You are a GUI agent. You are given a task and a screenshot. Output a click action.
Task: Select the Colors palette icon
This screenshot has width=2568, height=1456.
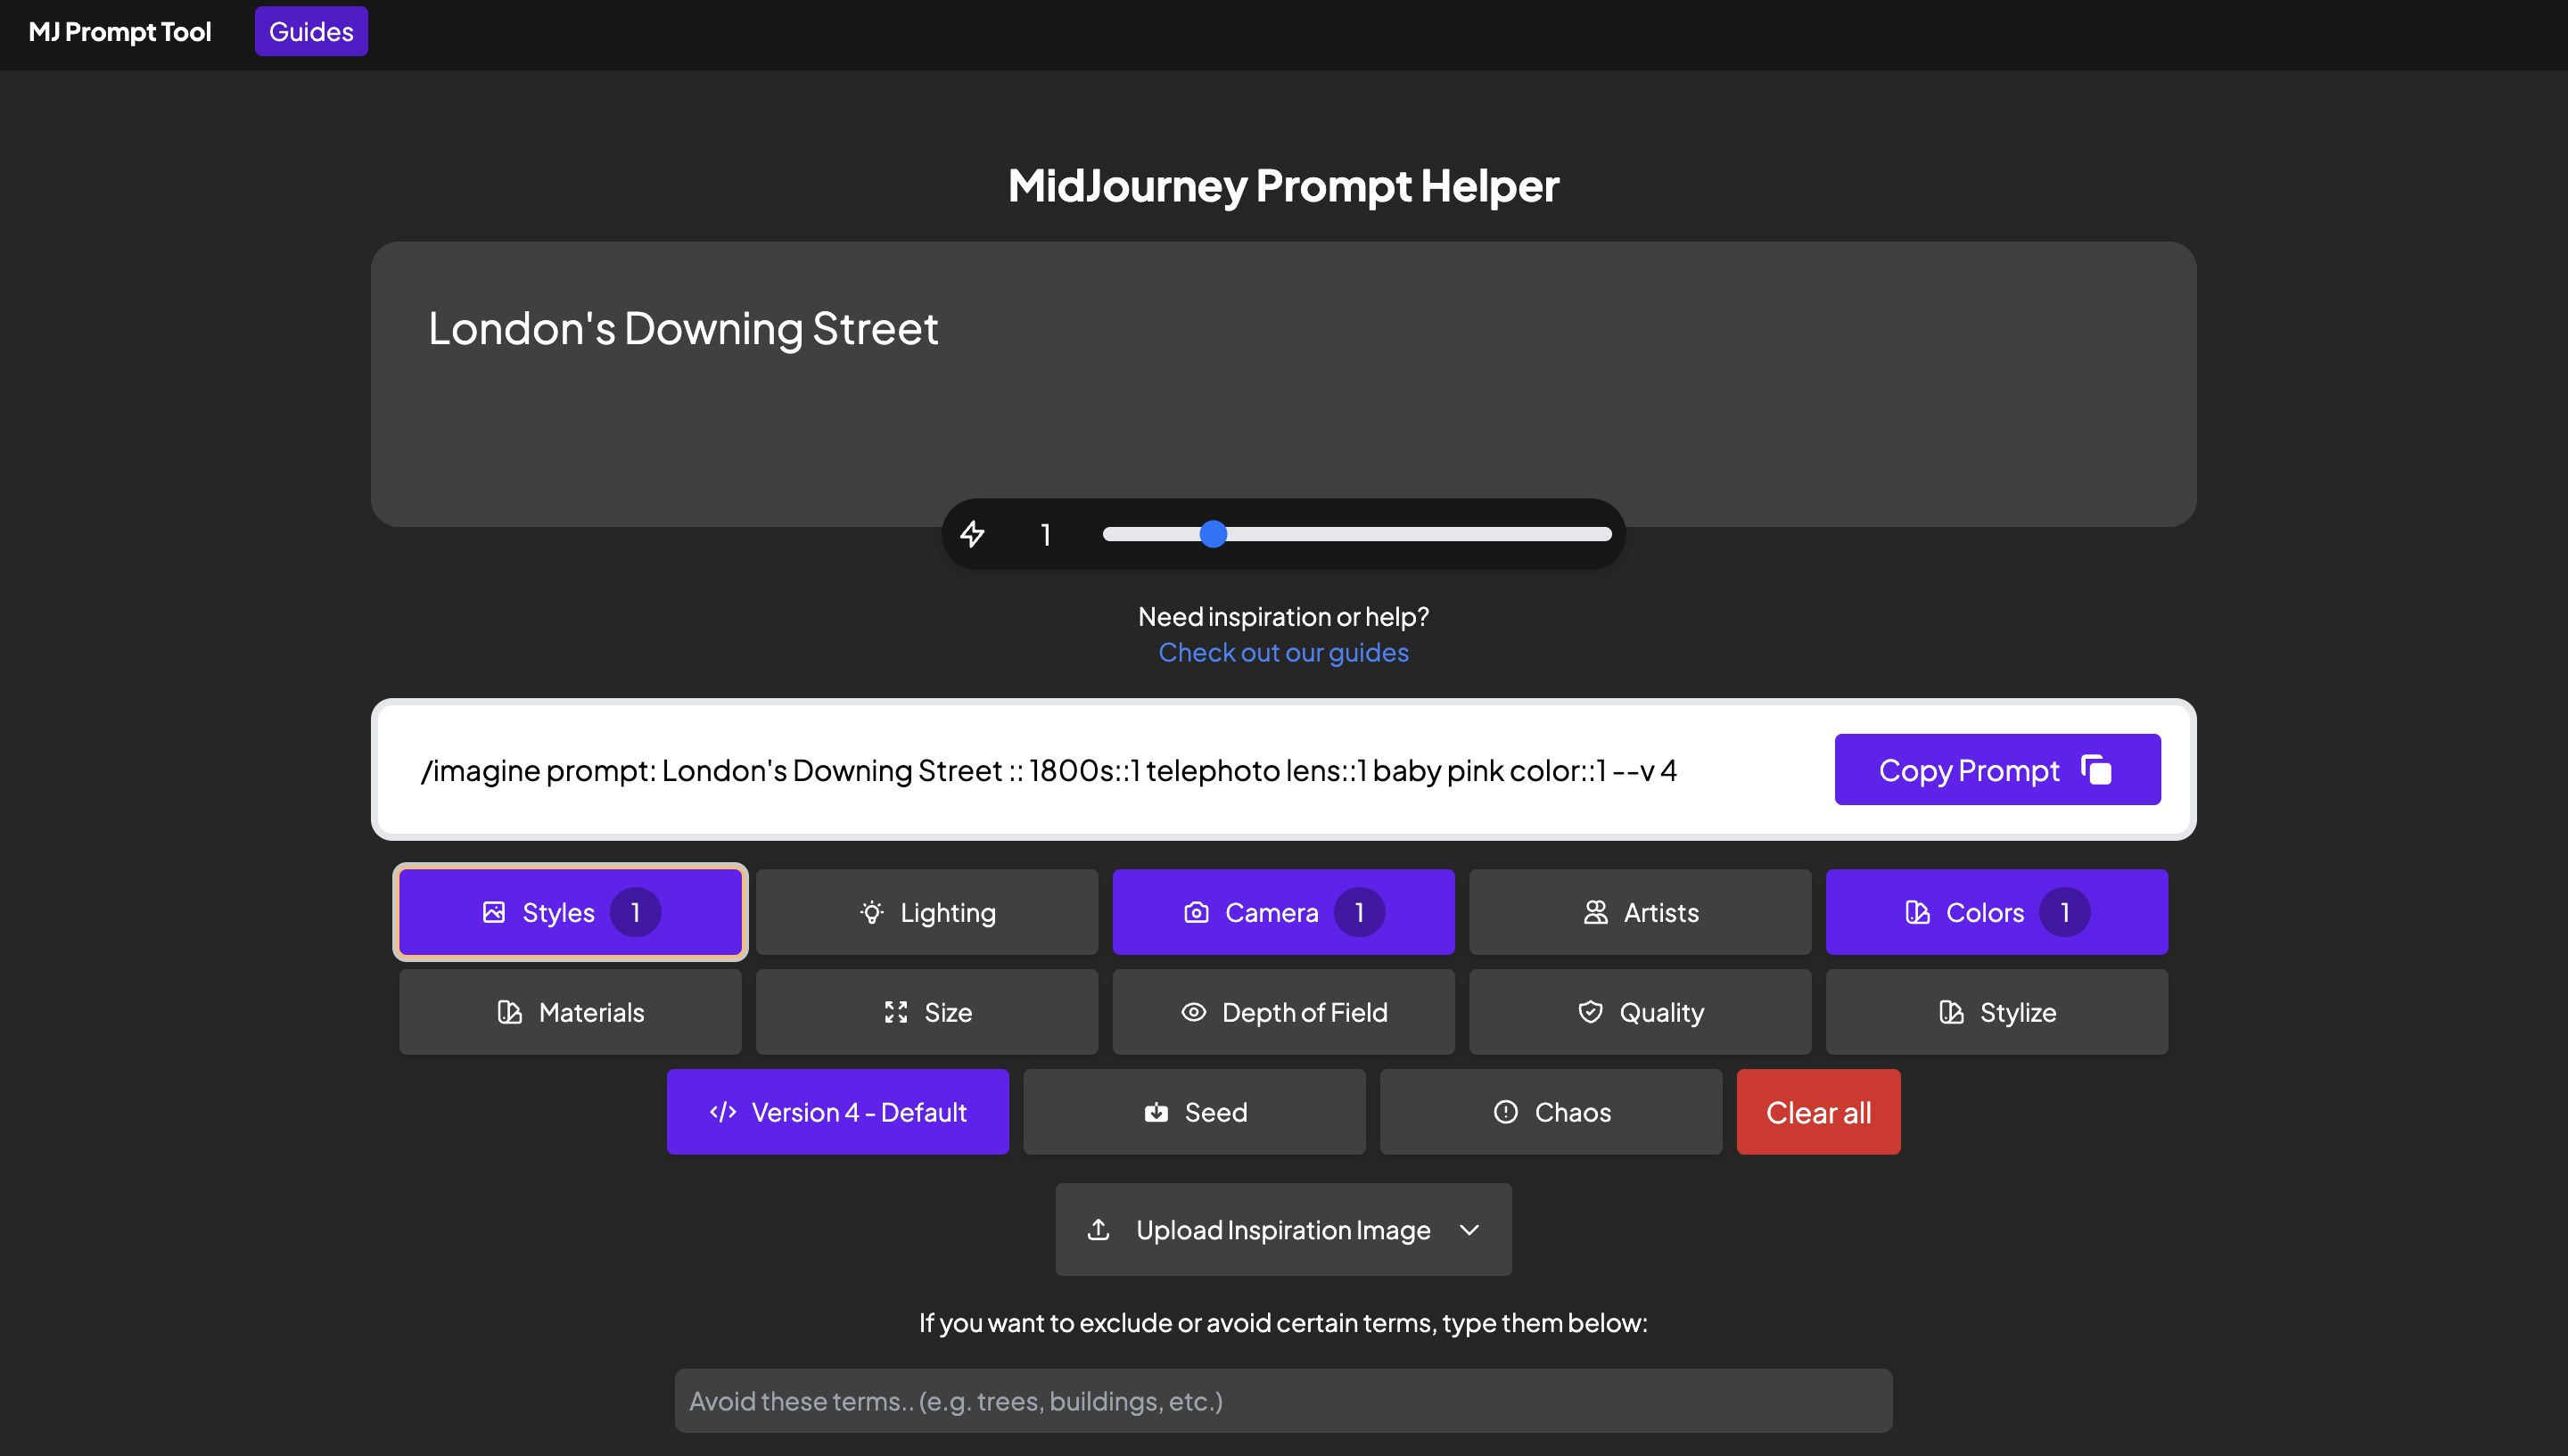click(1917, 911)
